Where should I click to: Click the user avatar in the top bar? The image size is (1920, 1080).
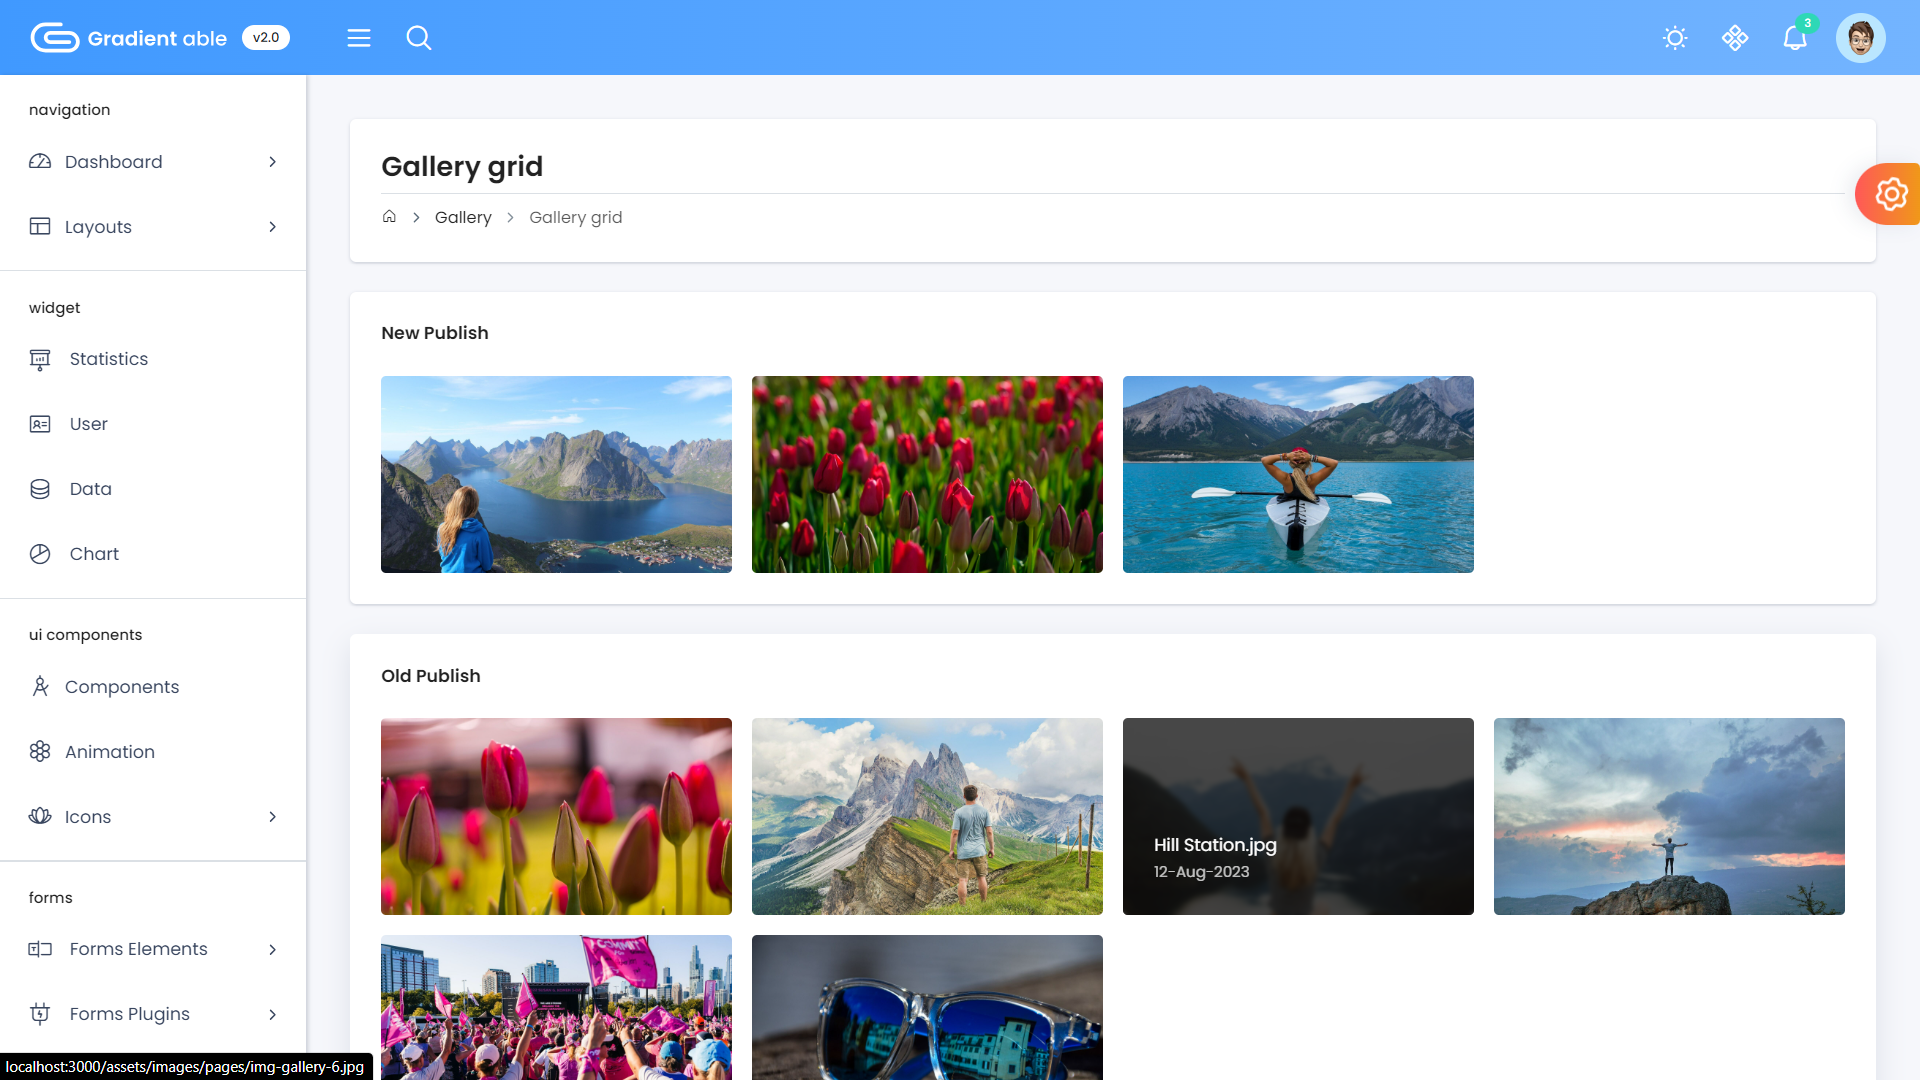pyautogui.click(x=1861, y=37)
